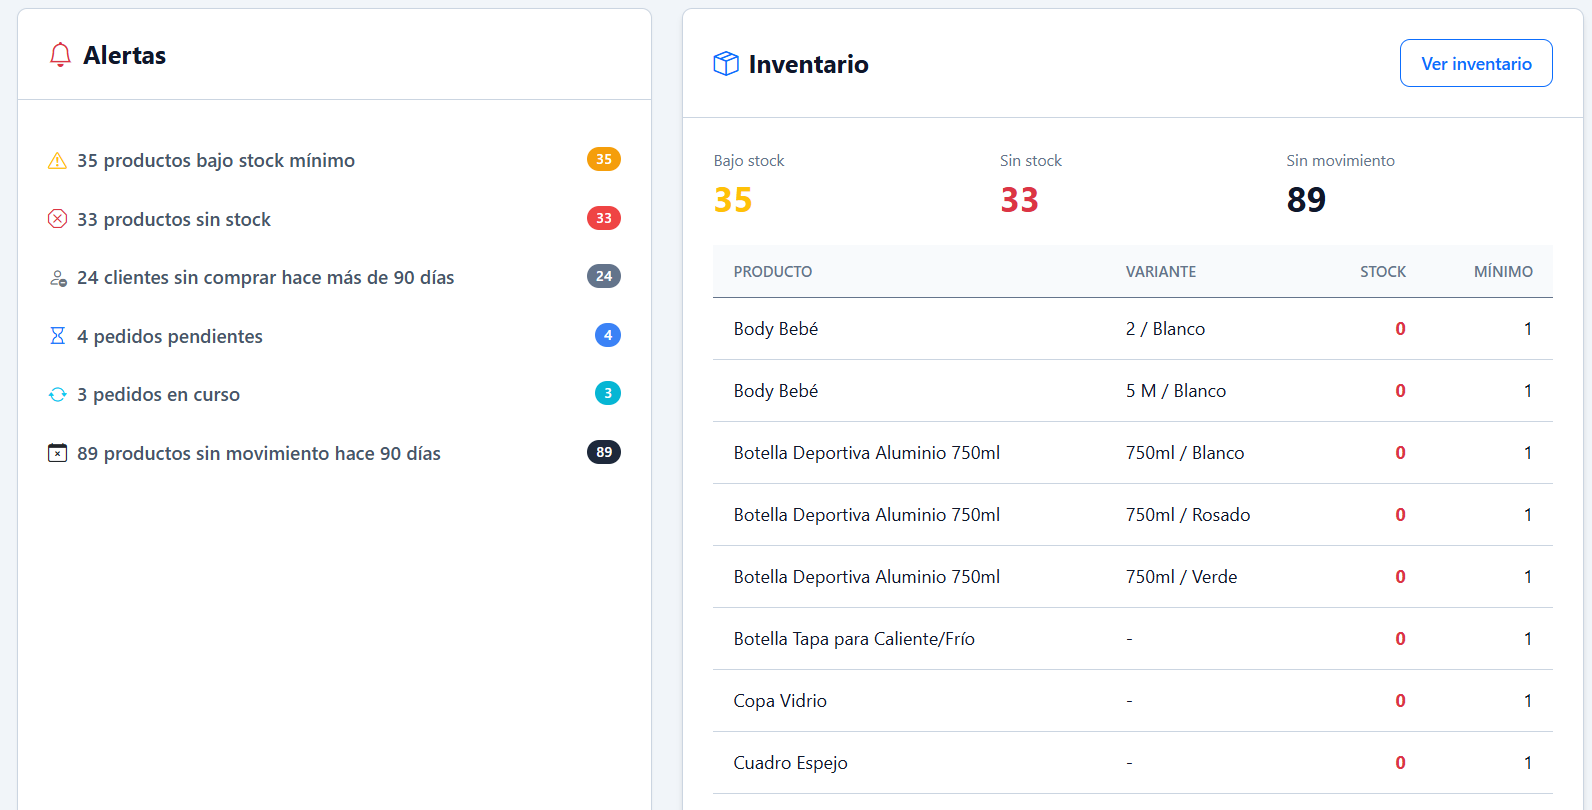The image size is (1592, 810).
Task: Click the STOCK column header
Action: click(x=1383, y=272)
